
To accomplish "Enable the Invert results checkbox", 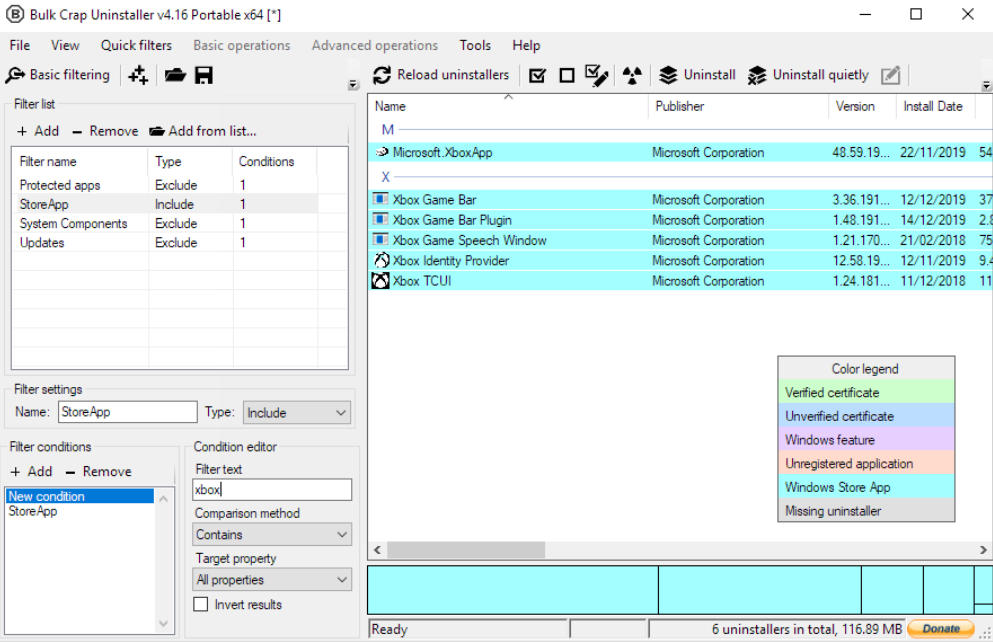I will click(x=201, y=605).
